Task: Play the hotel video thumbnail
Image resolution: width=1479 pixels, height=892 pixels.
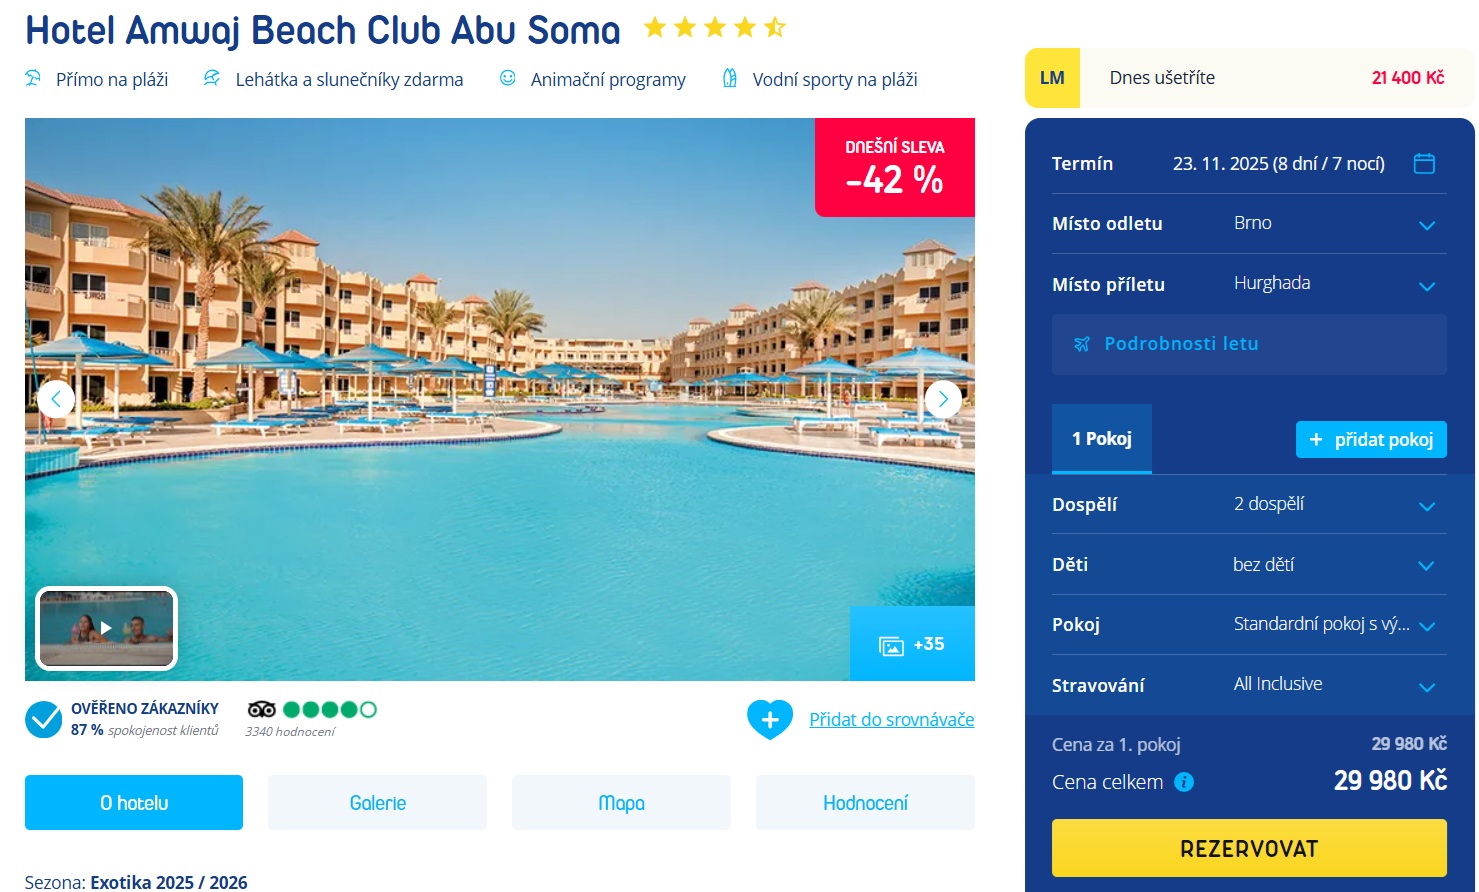Action: (106, 628)
